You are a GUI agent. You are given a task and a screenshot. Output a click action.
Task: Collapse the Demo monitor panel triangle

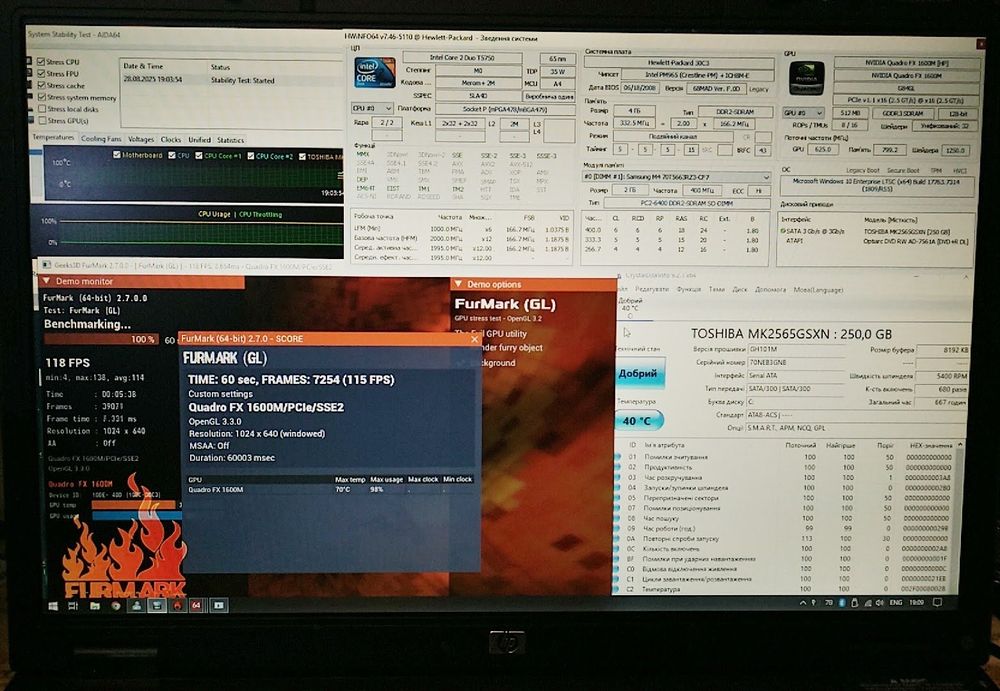46,281
